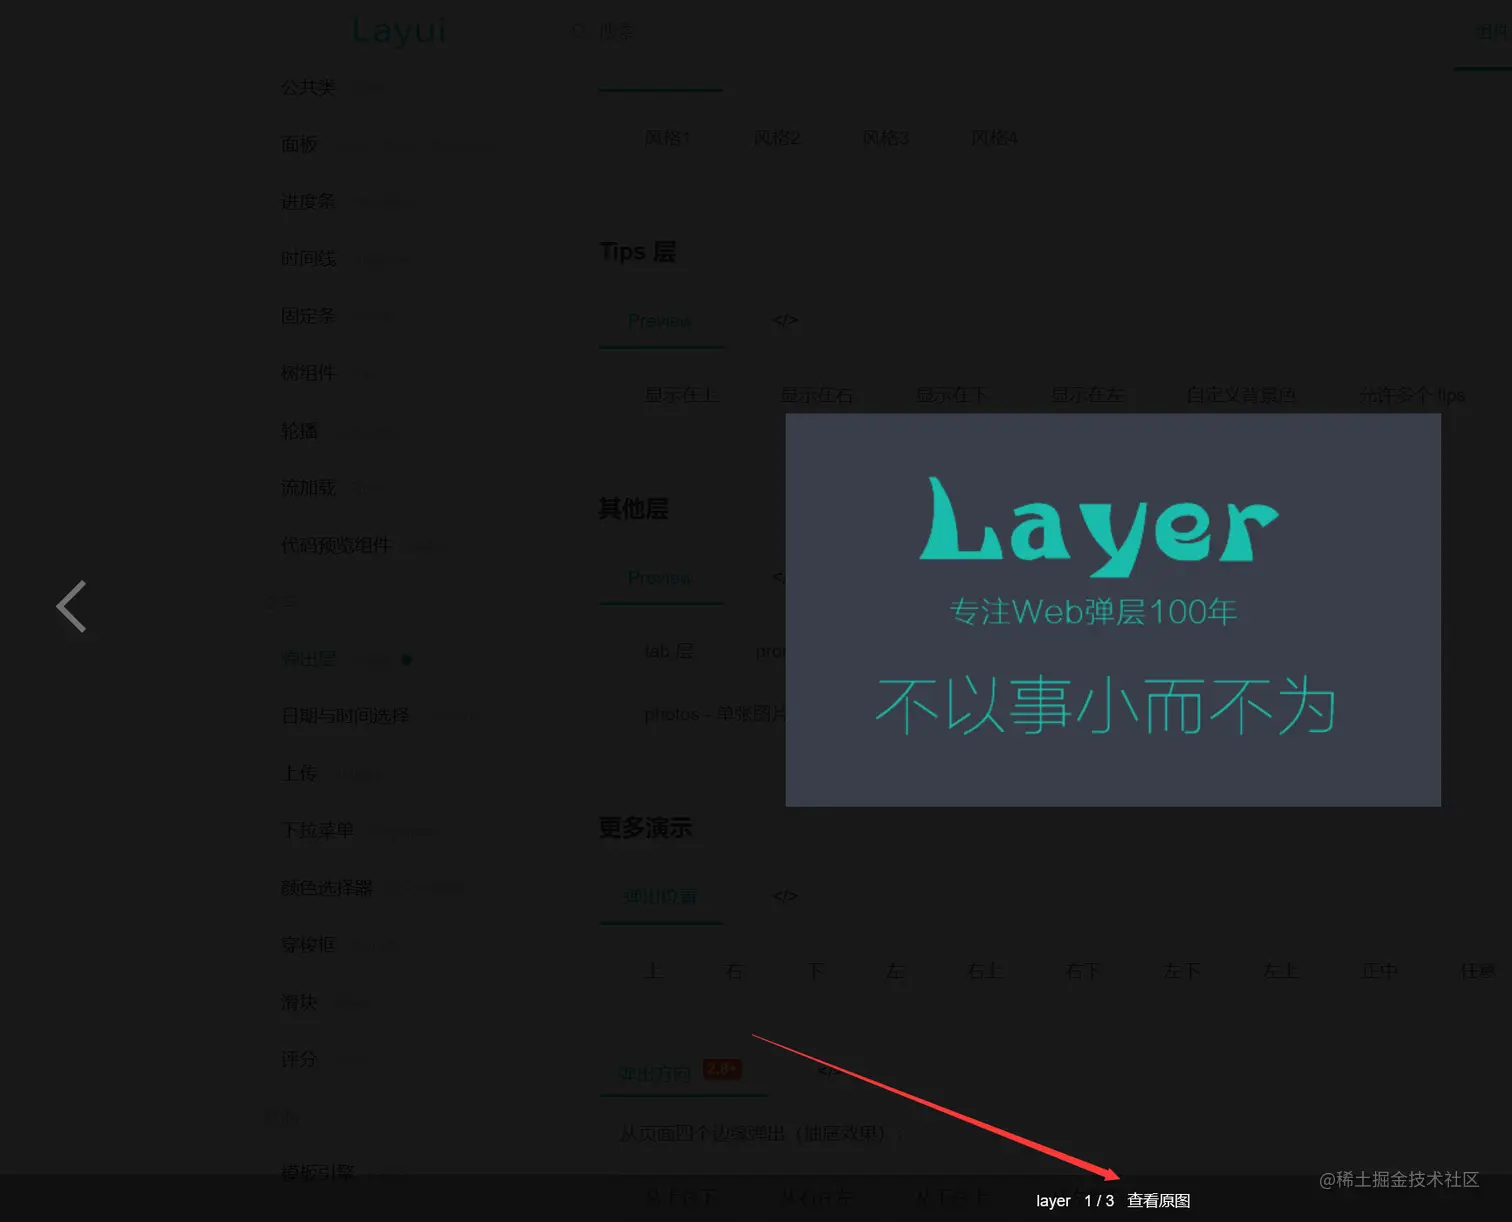Select 弹出位置 tab under 更多演示
Viewport: 1512px width, 1222px height.
coord(660,897)
